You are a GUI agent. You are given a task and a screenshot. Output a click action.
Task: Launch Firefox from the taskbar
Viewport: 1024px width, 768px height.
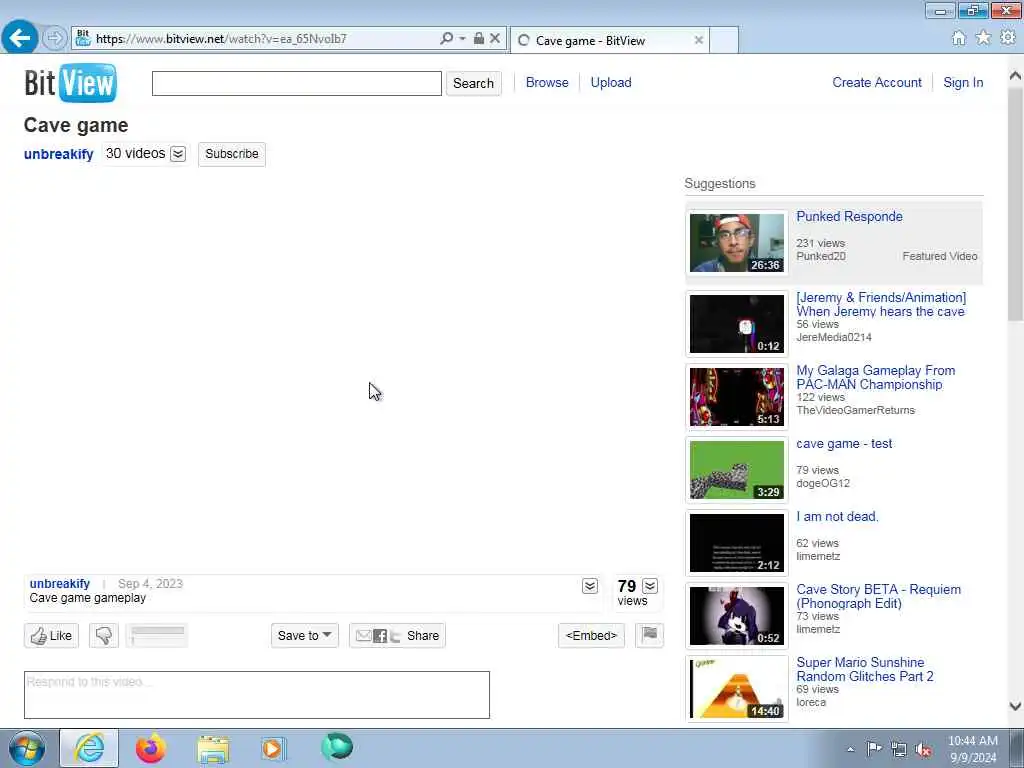pos(150,748)
